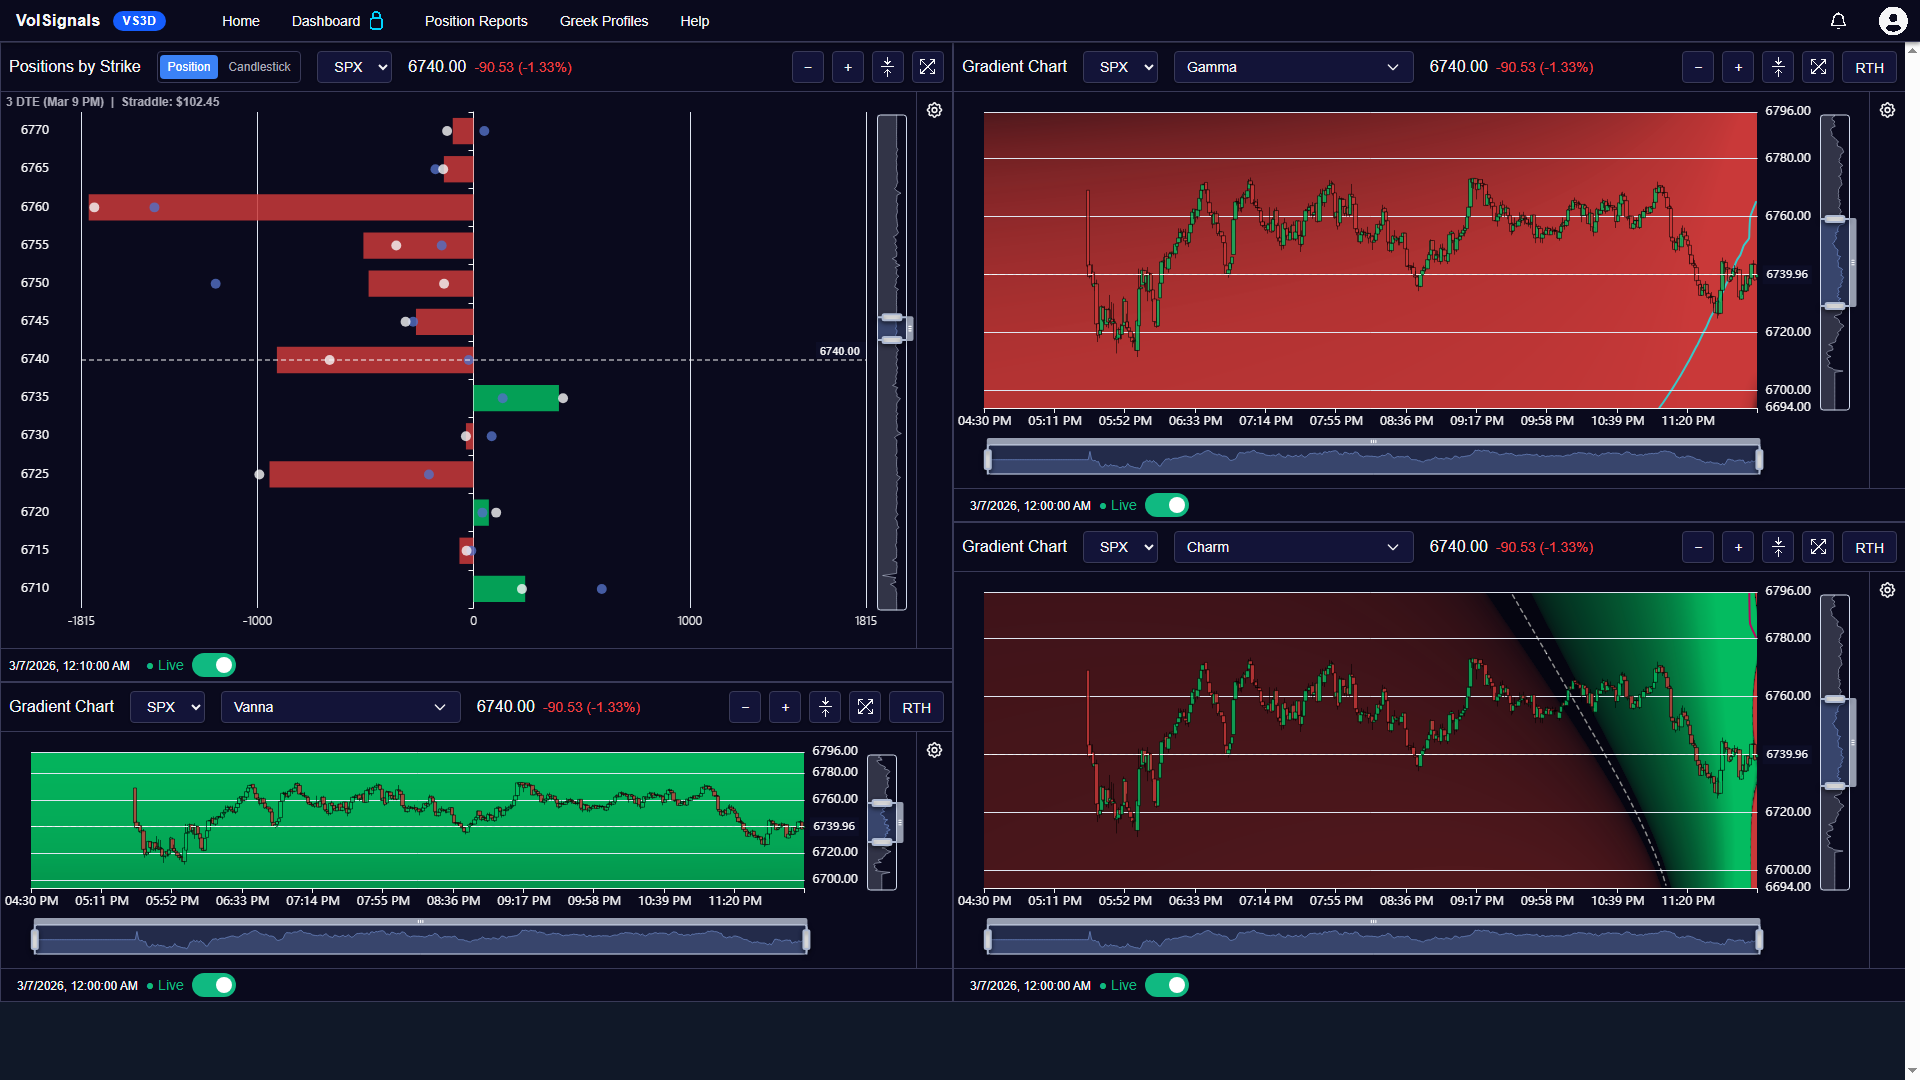1920x1080 pixels.
Task: Switch to Candlestick view tab
Action: [259, 67]
